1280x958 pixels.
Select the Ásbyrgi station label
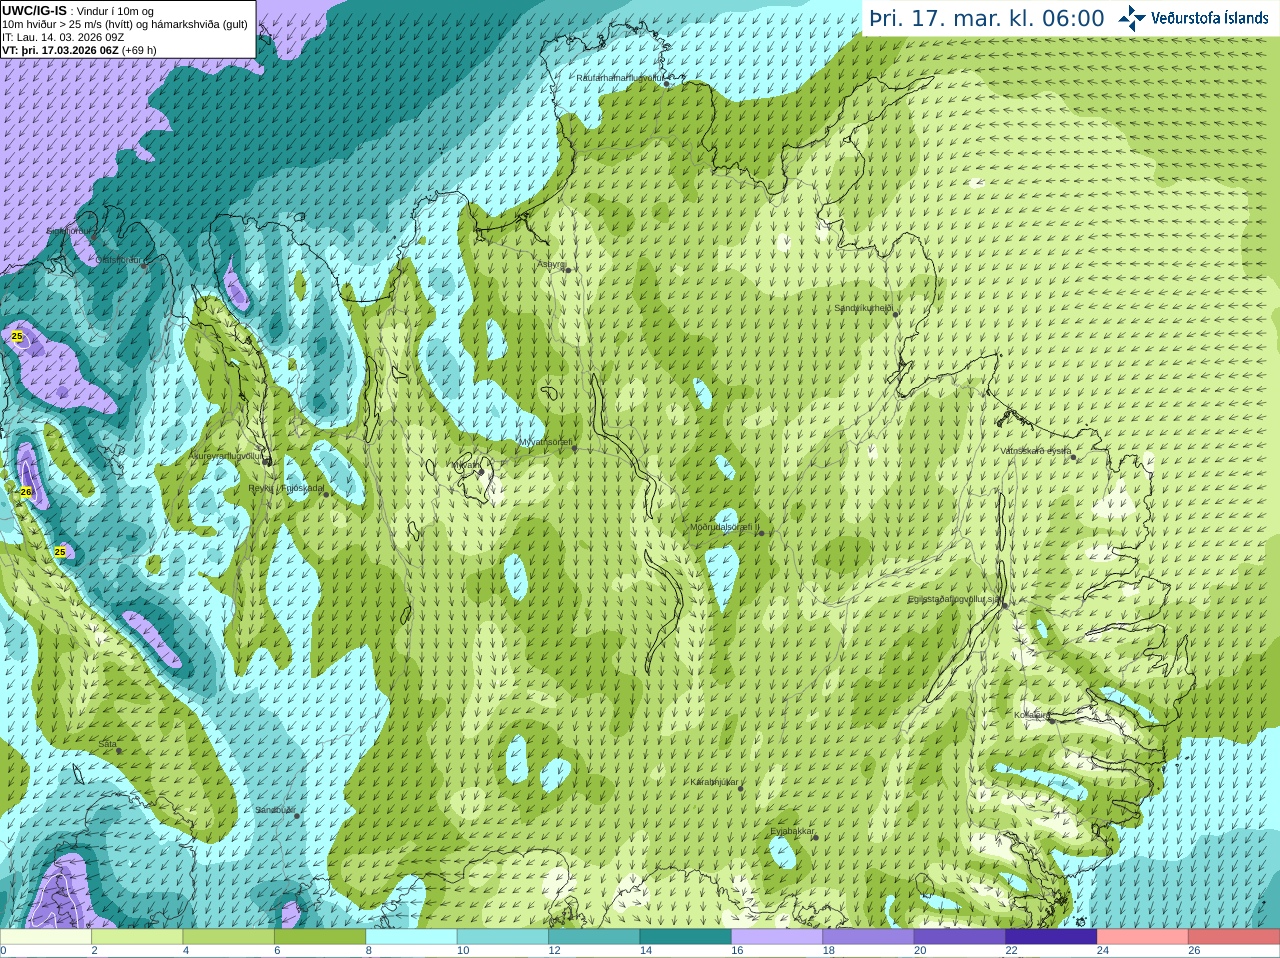tap(552, 264)
